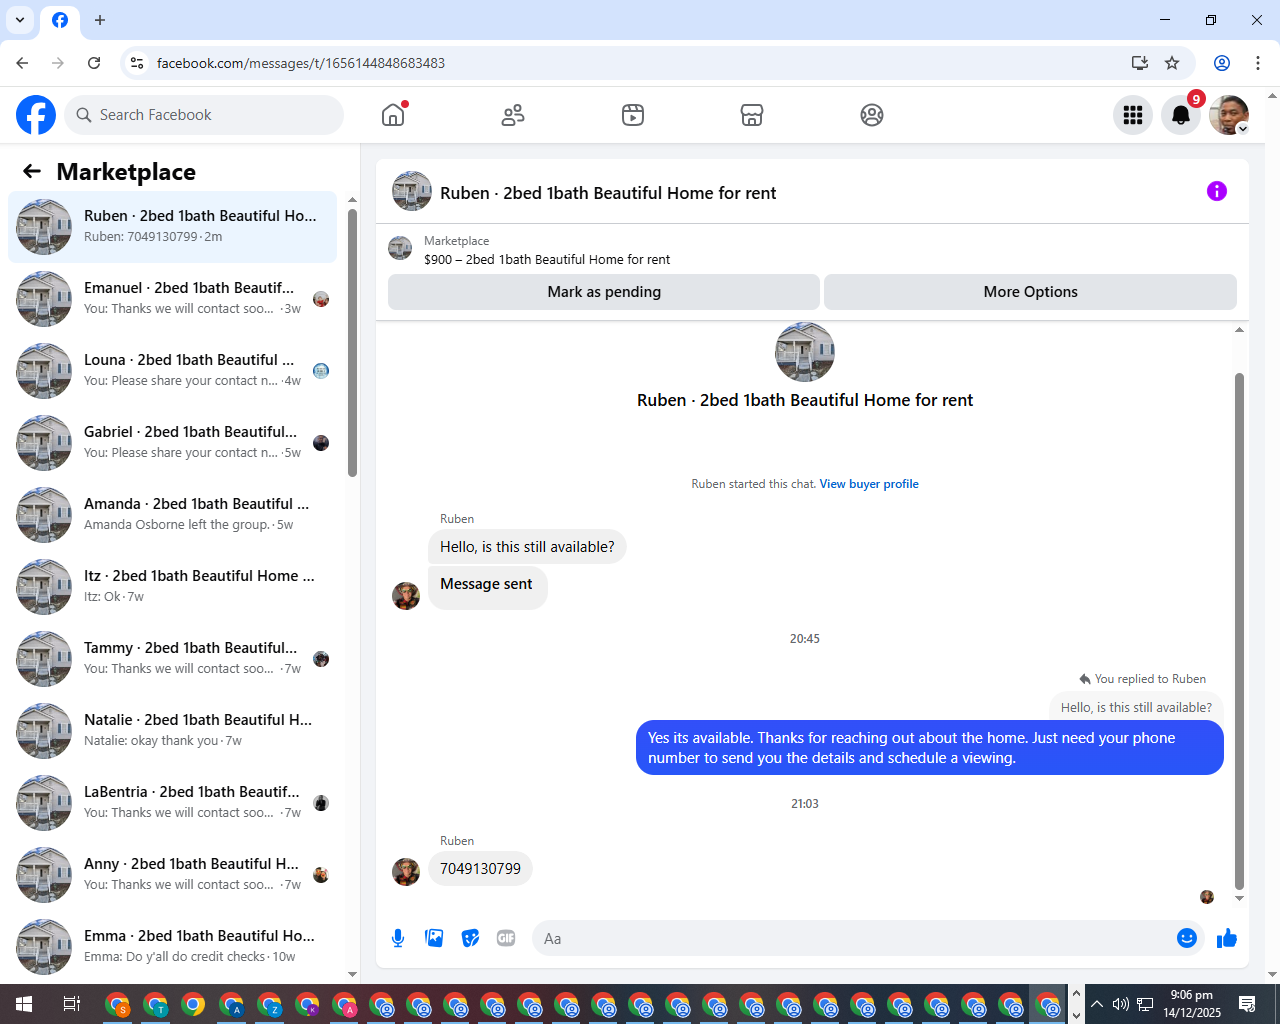This screenshot has width=1280, height=1024.
Task: Open Windows Task View
Action: (x=71, y=1004)
